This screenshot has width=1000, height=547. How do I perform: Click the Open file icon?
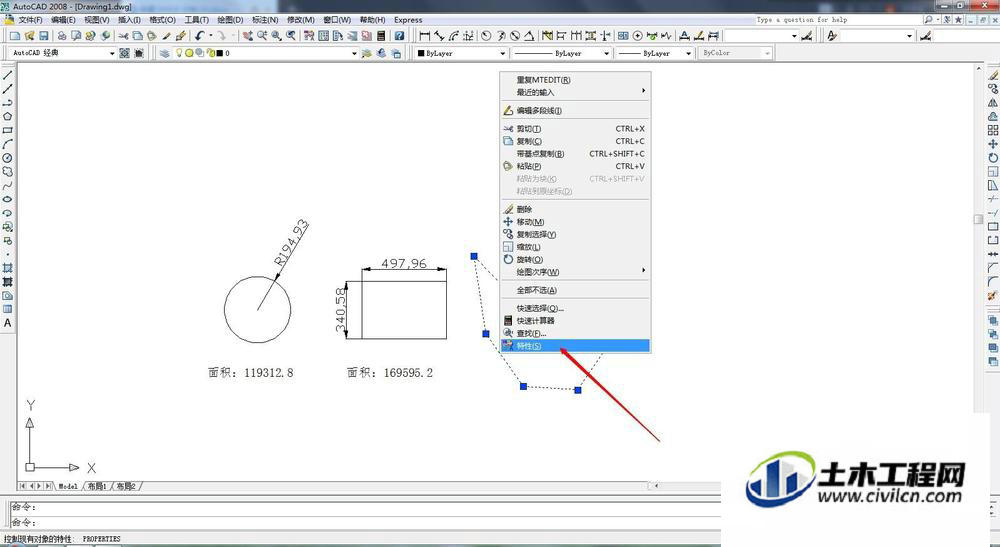point(29,36)
